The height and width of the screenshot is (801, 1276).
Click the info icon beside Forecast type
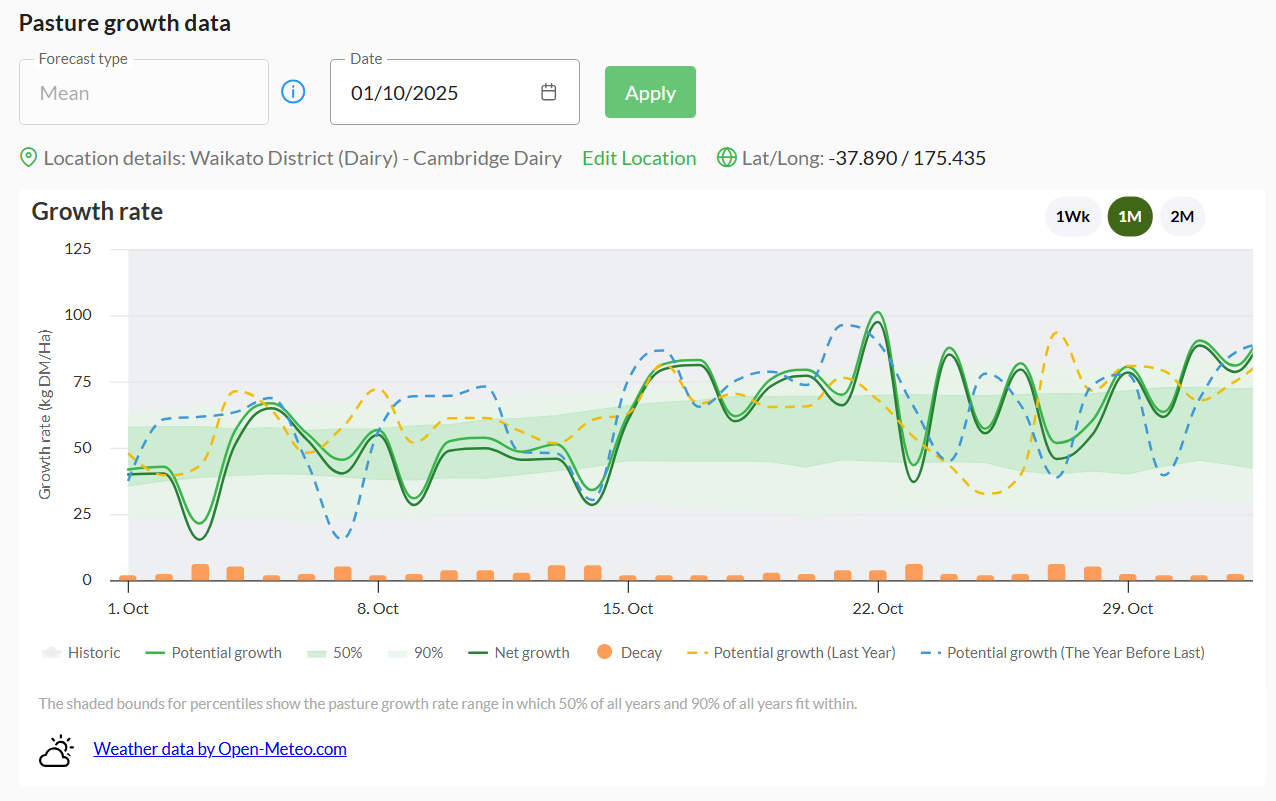293,92
